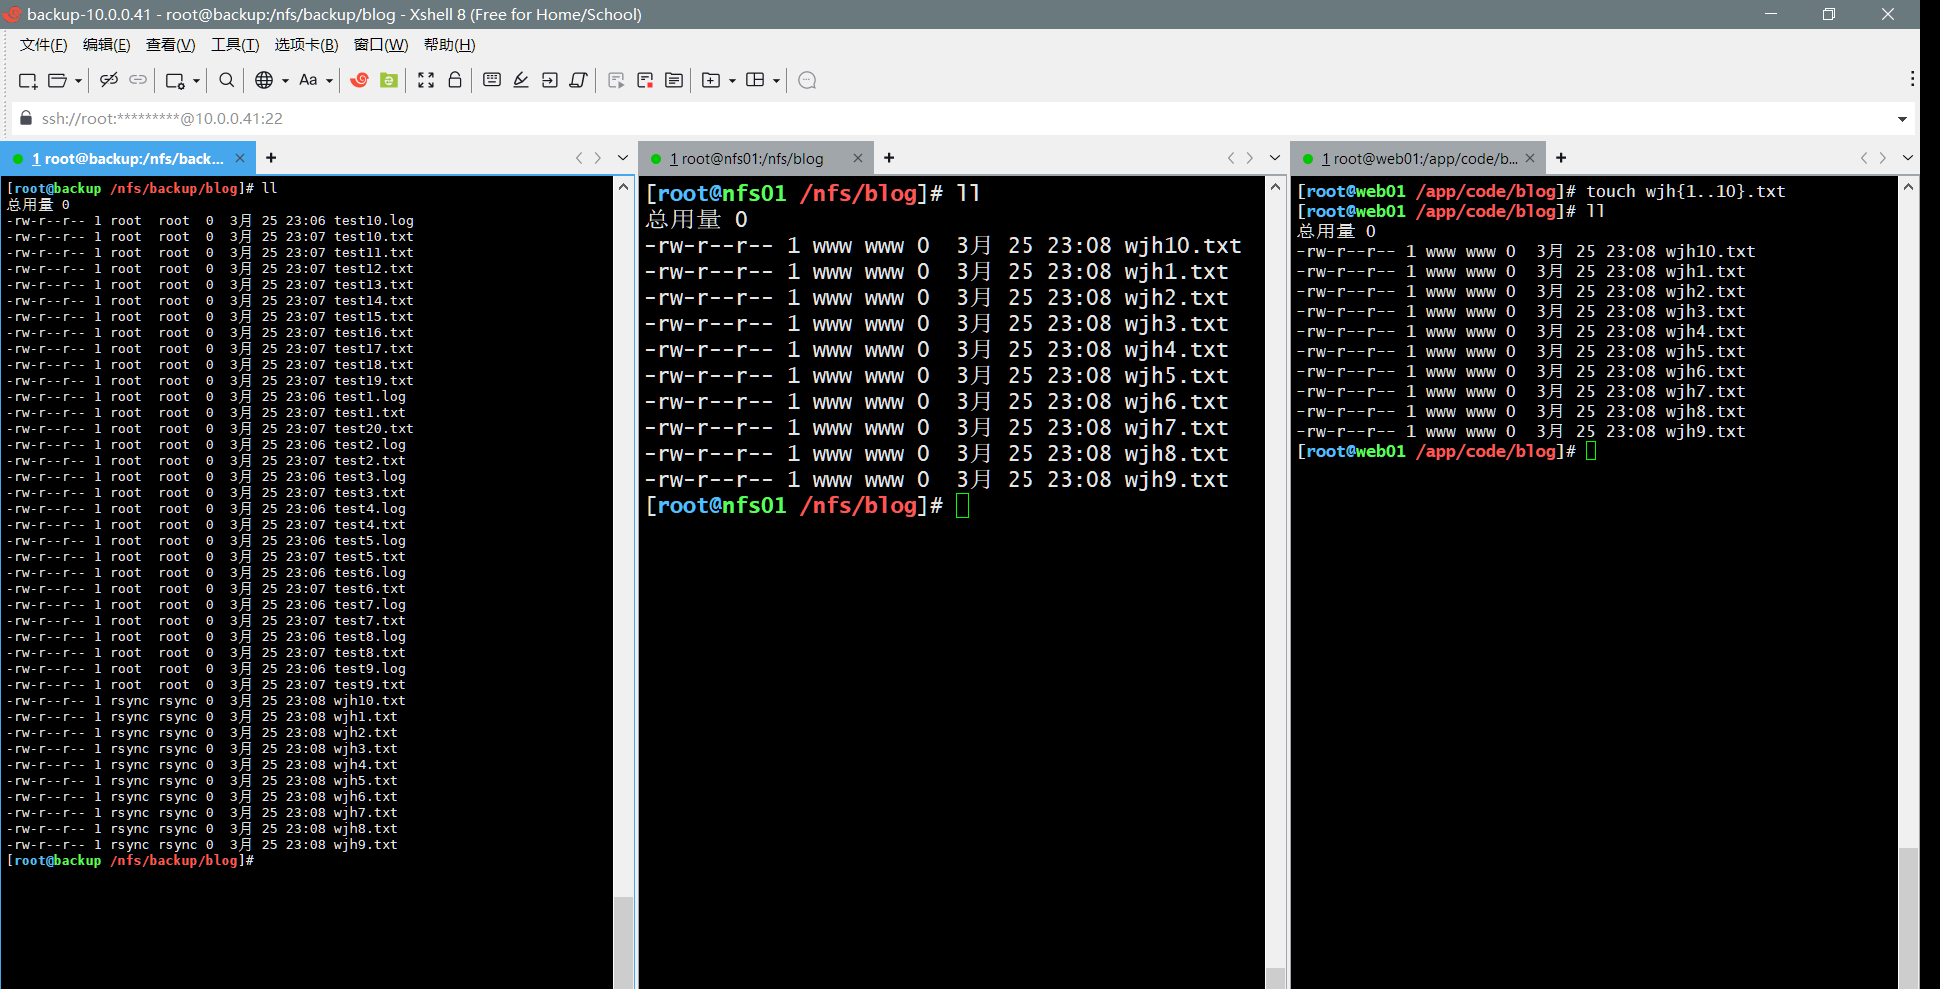1940x989 pixels.
Task: Click the stop recording script icon
Action: pyautogui.click(x=645, y=80)
